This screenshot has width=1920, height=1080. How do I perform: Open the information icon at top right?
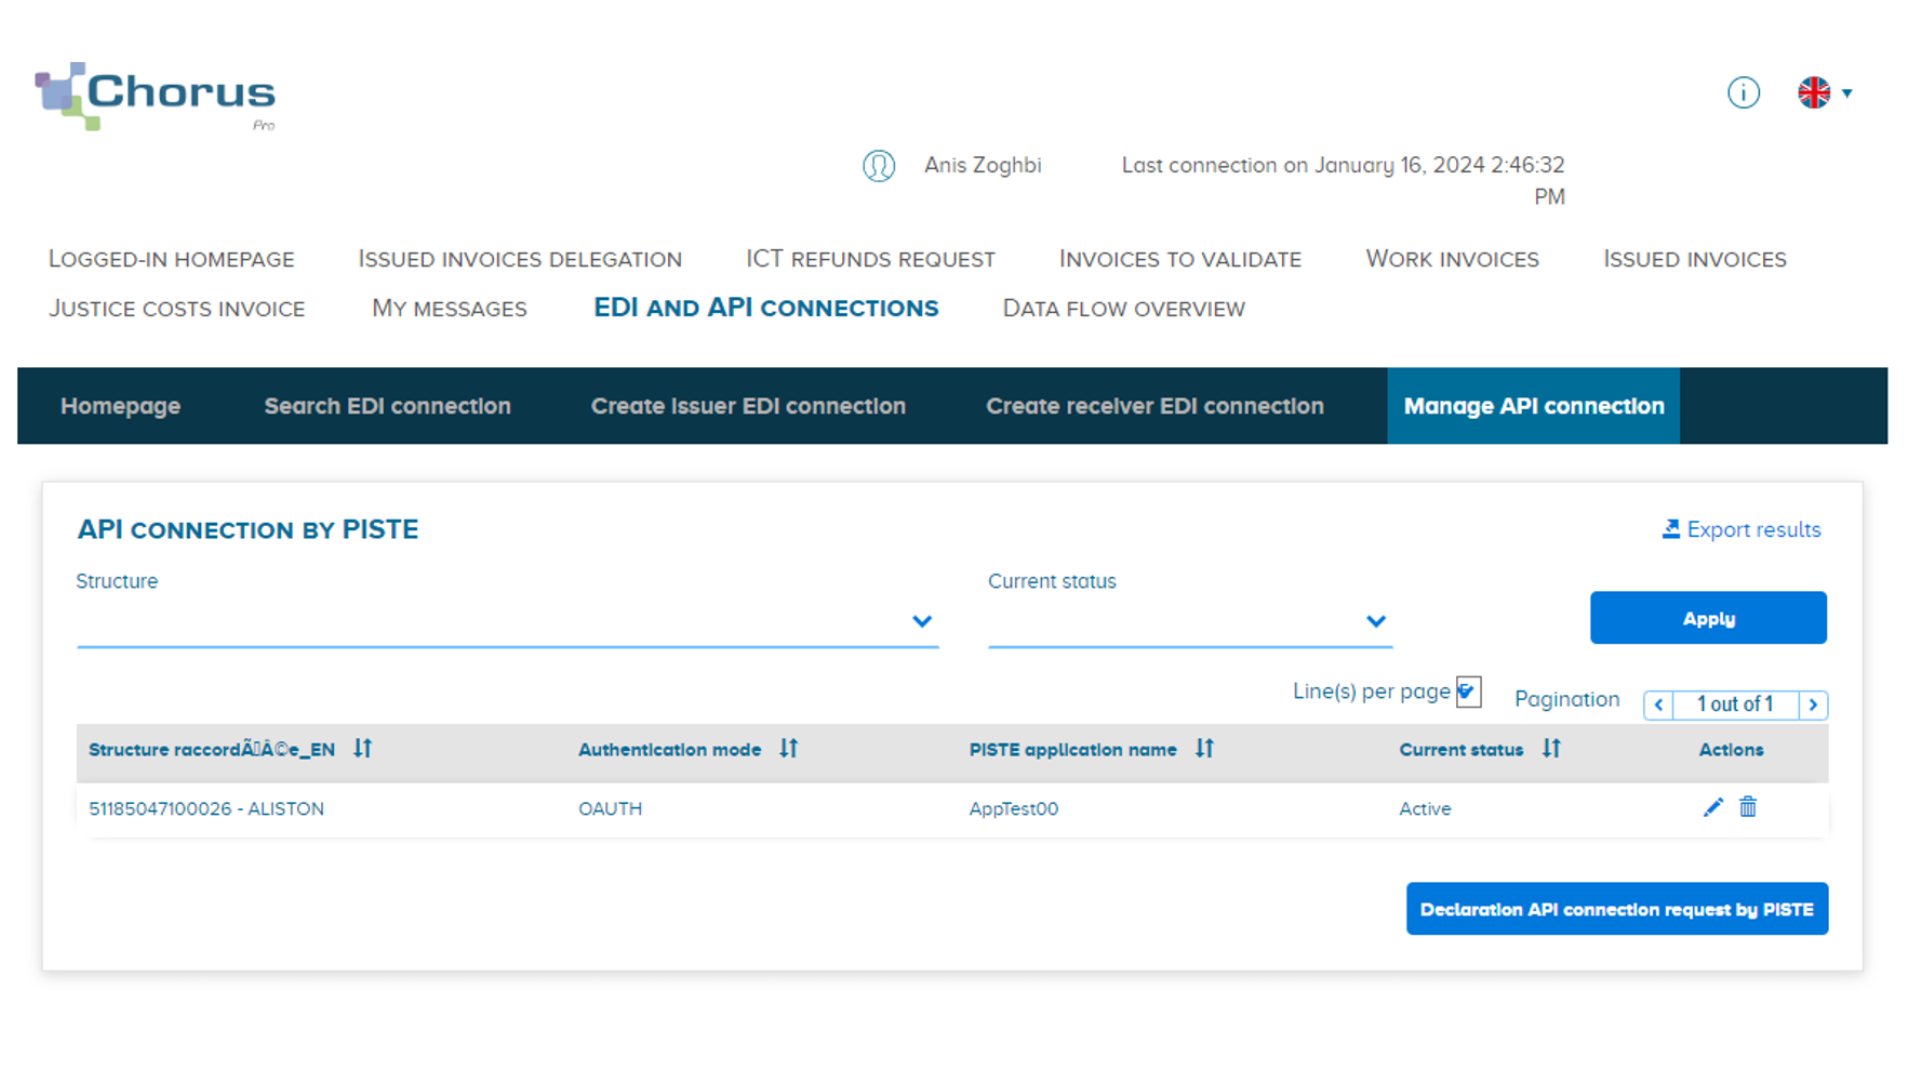(1743, 93)
